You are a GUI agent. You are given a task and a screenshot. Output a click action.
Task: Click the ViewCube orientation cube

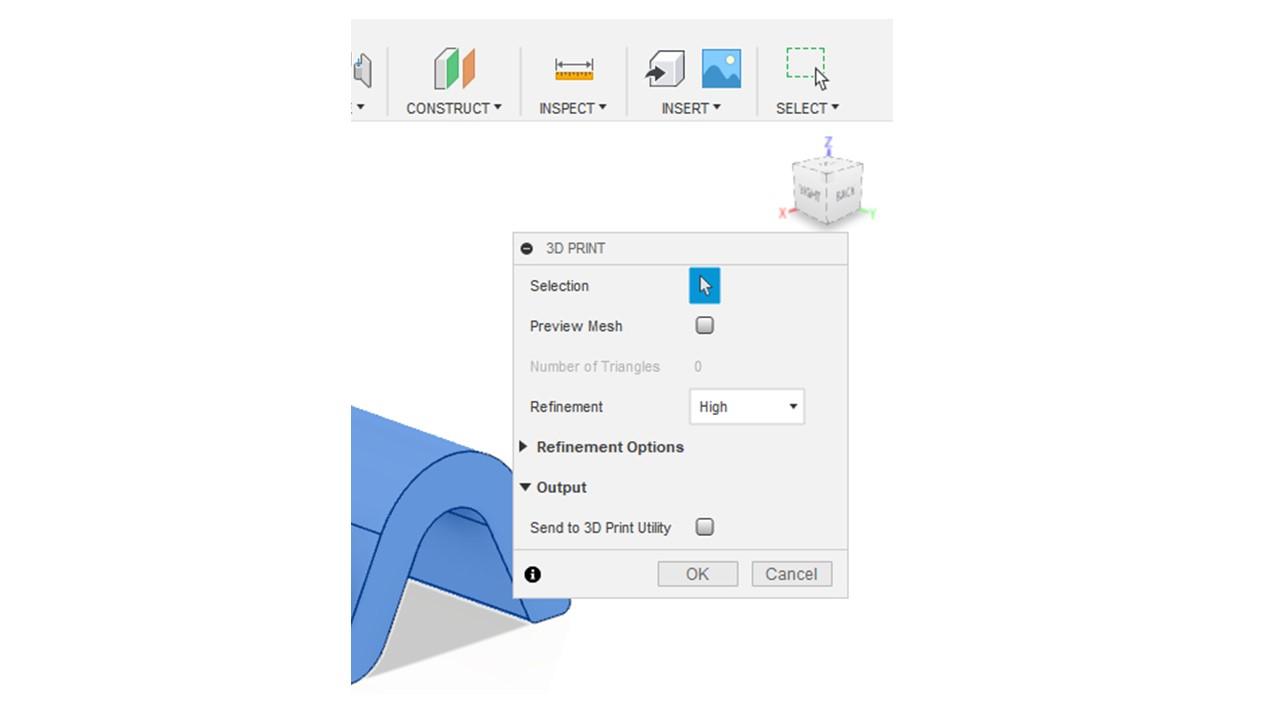coord(827,190)
